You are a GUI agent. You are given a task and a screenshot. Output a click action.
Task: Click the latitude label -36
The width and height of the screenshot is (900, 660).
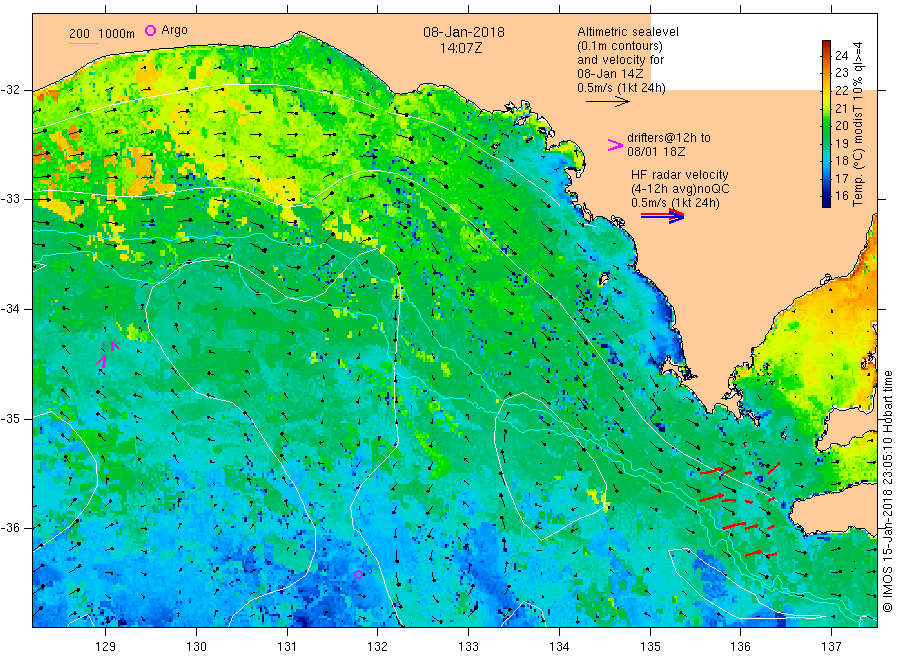coord(10,528)
